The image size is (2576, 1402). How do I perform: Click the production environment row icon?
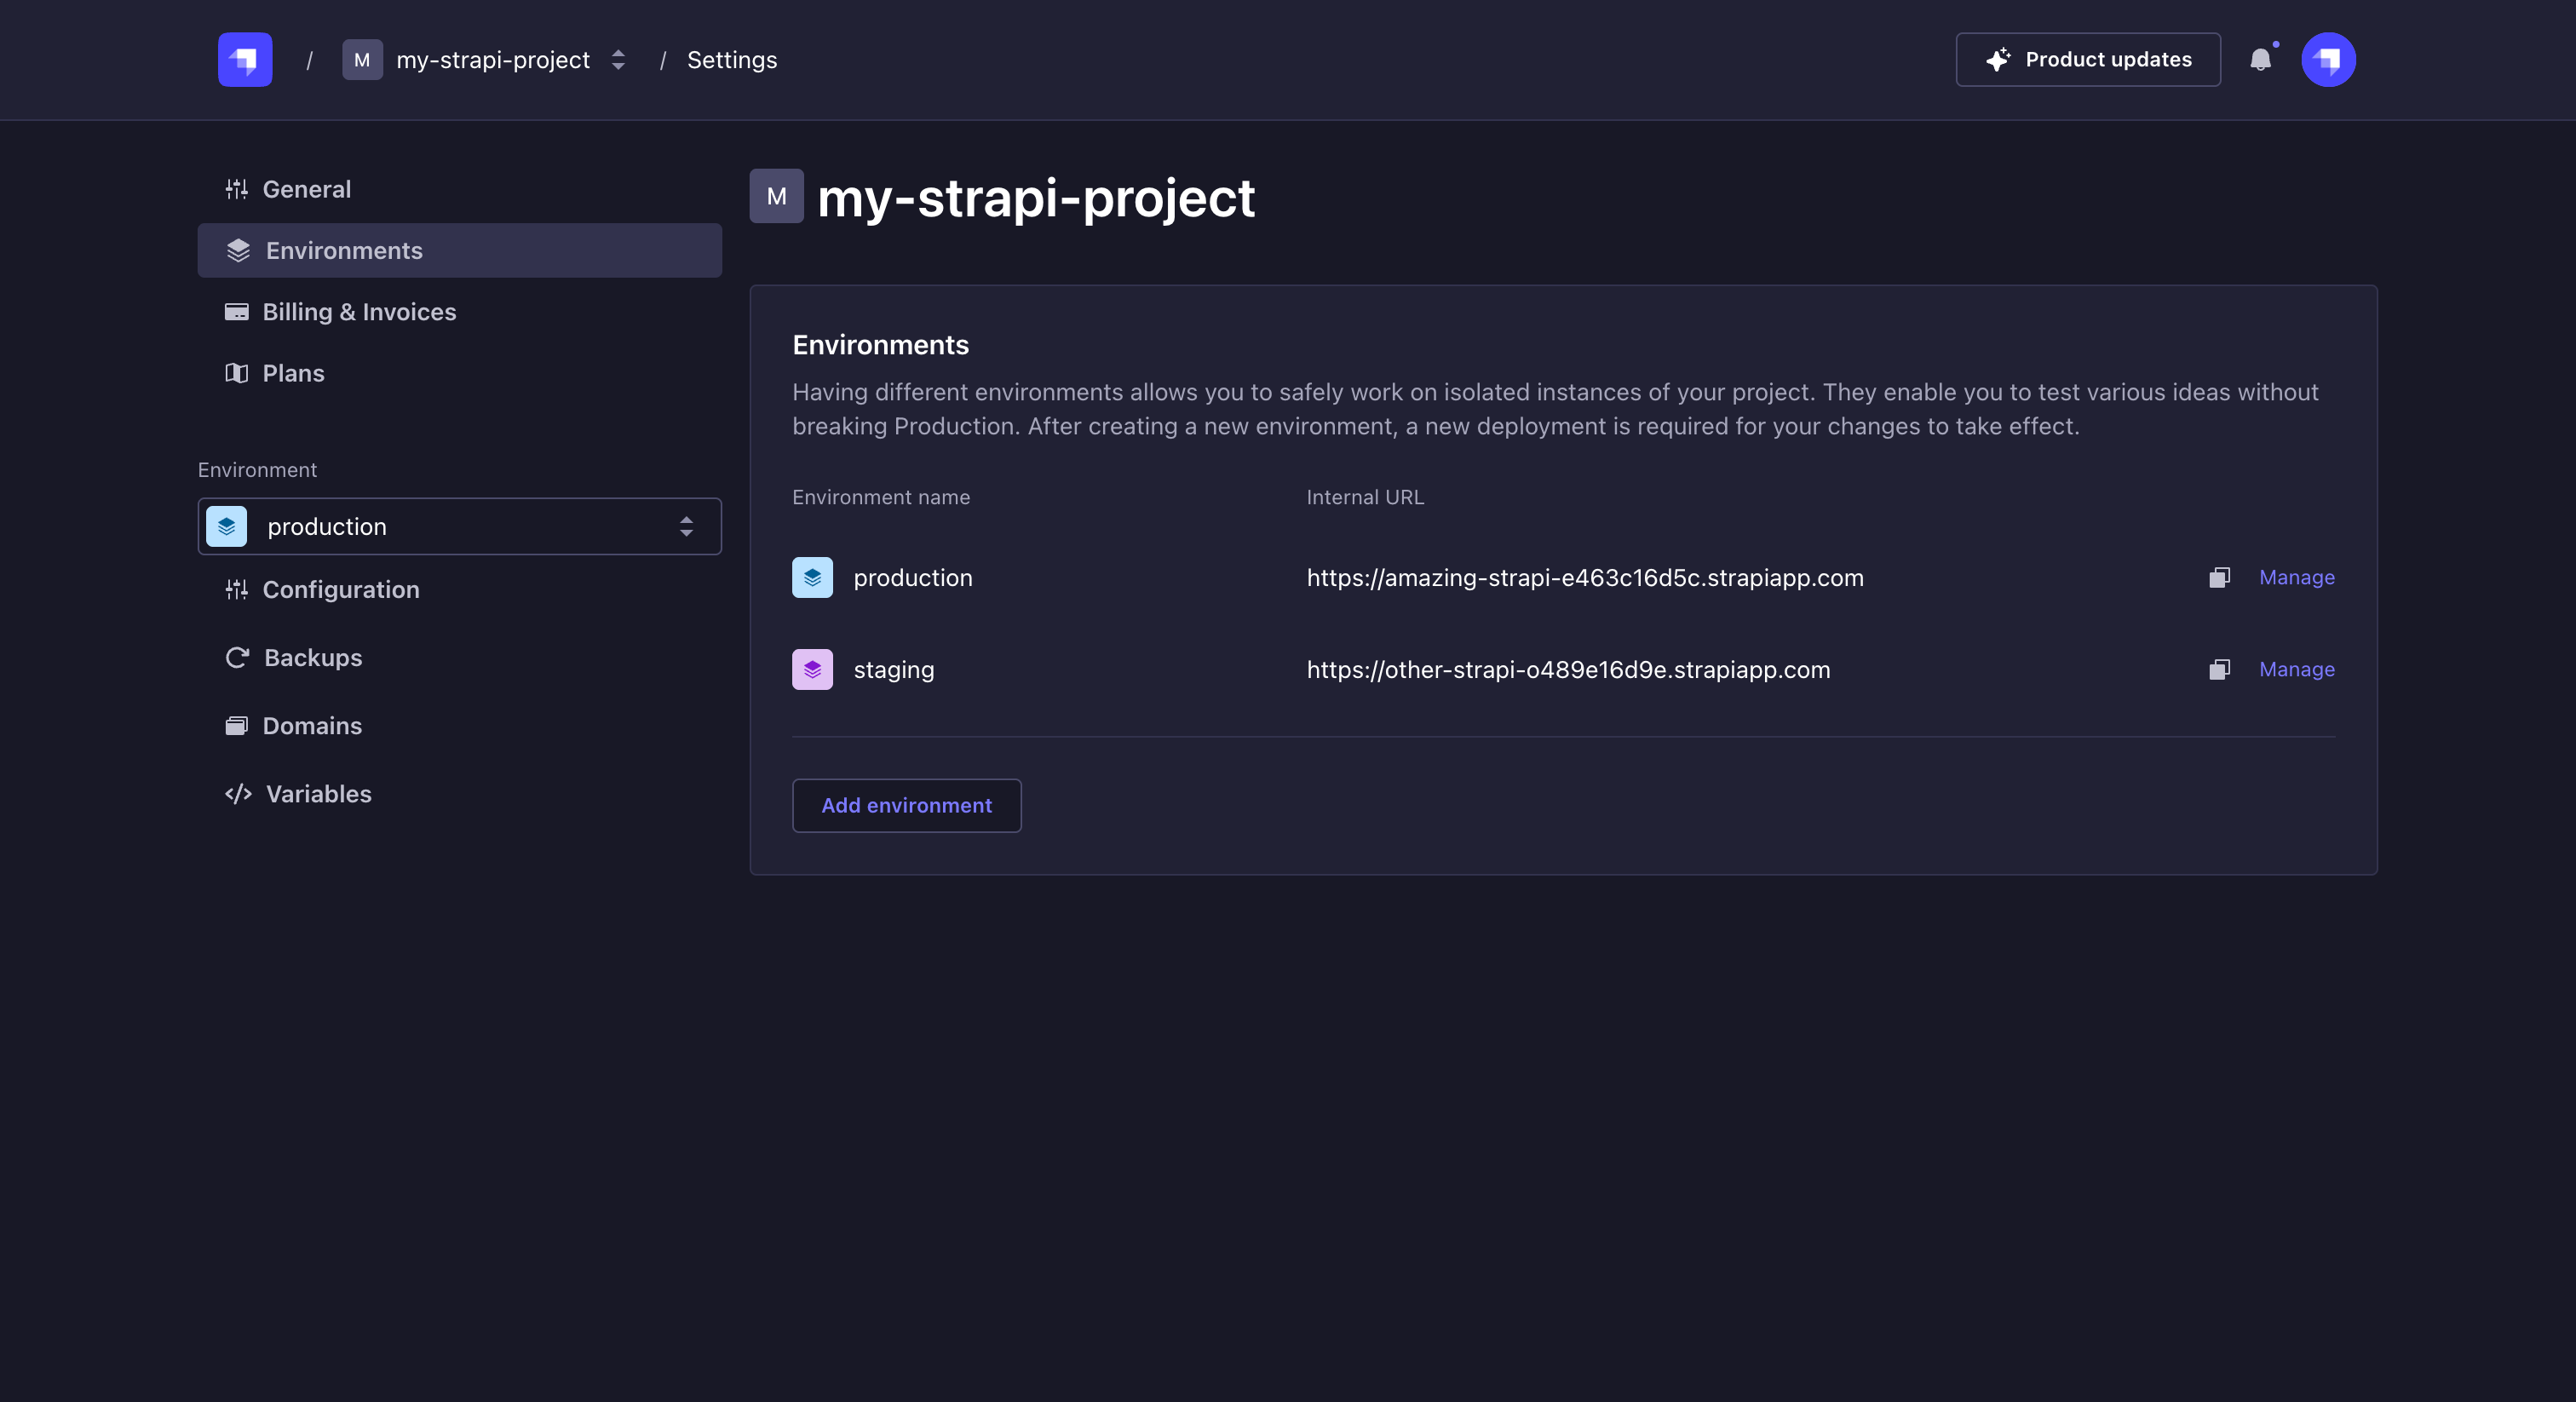tap(812, 578)
